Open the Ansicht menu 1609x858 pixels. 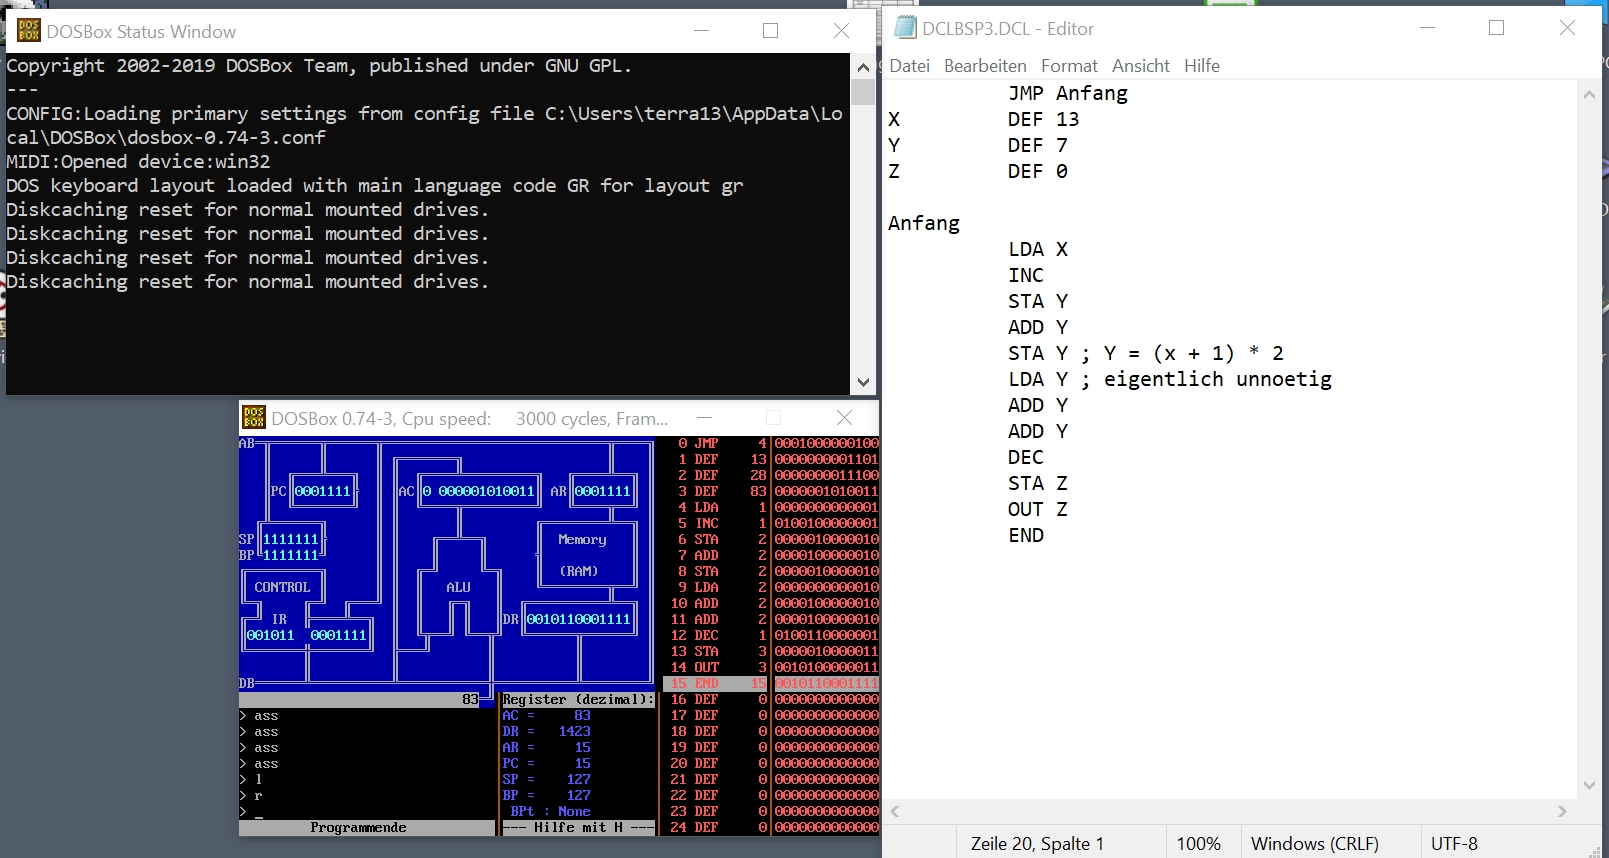pos(1140,66)
